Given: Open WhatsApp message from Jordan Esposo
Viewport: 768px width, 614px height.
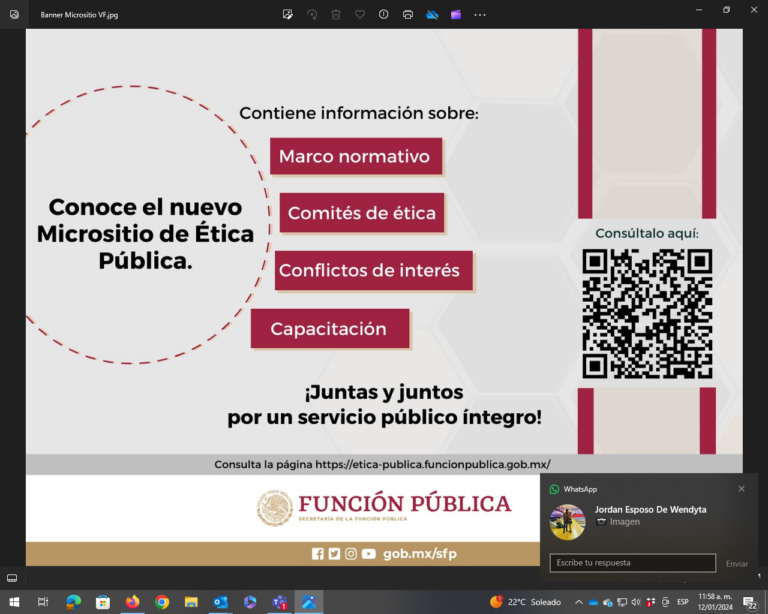Looking at the screenshot, I should tap(650, 515).
